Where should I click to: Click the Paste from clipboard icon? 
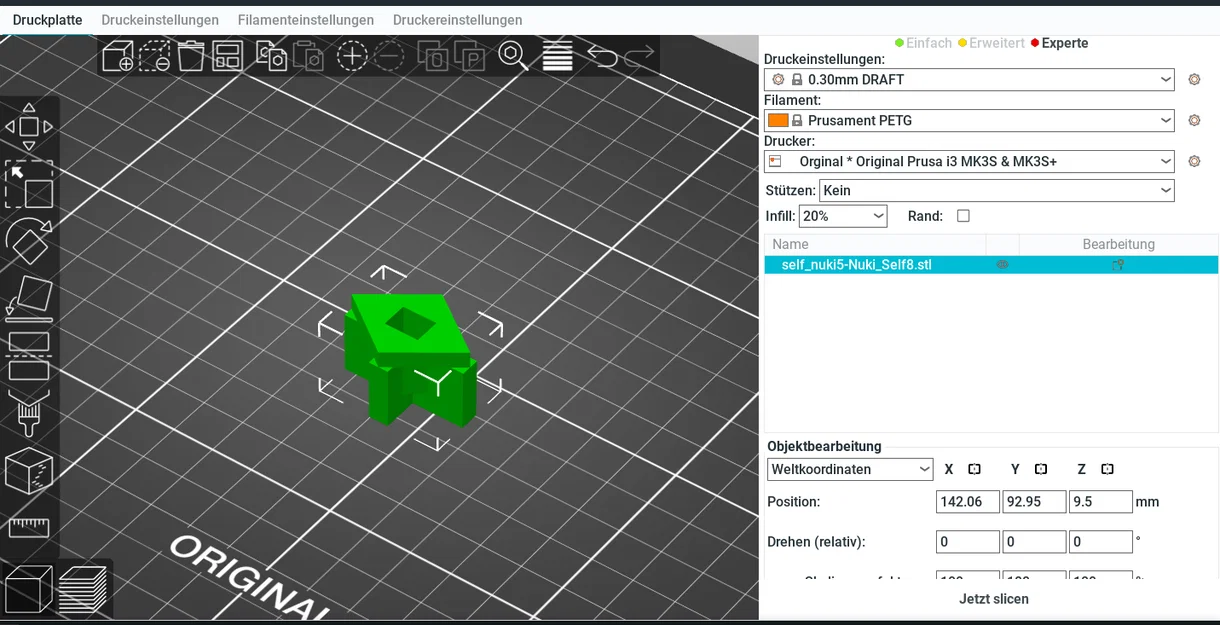(308, 56)
